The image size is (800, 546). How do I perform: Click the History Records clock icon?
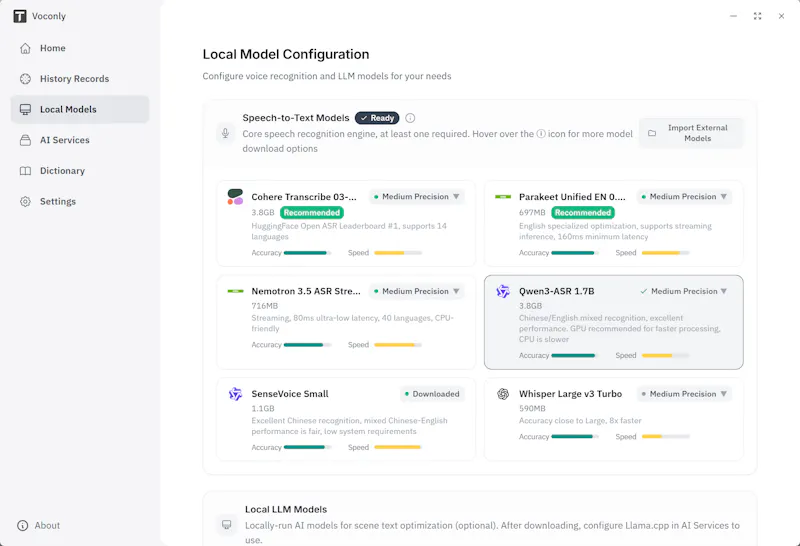pos(25,79)
